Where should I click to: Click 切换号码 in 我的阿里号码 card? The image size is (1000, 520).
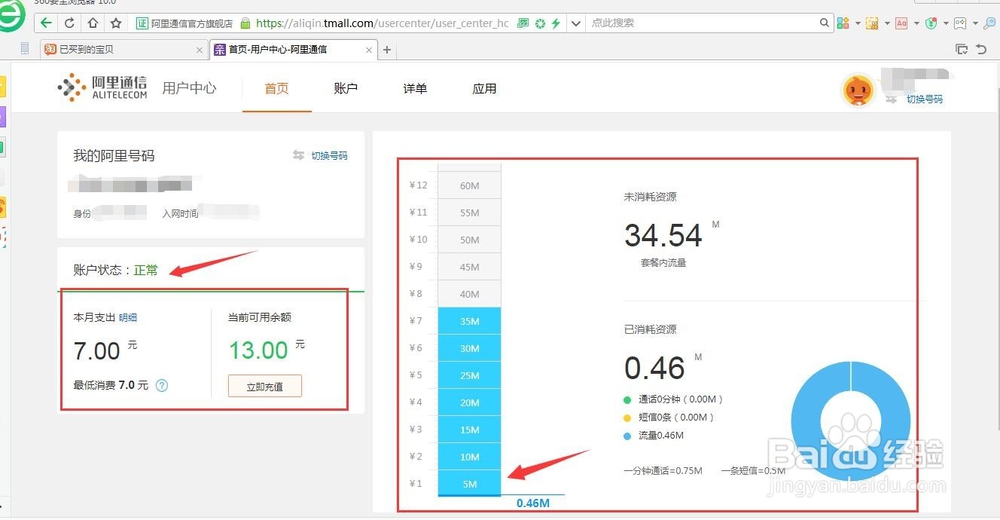point(329,156)
